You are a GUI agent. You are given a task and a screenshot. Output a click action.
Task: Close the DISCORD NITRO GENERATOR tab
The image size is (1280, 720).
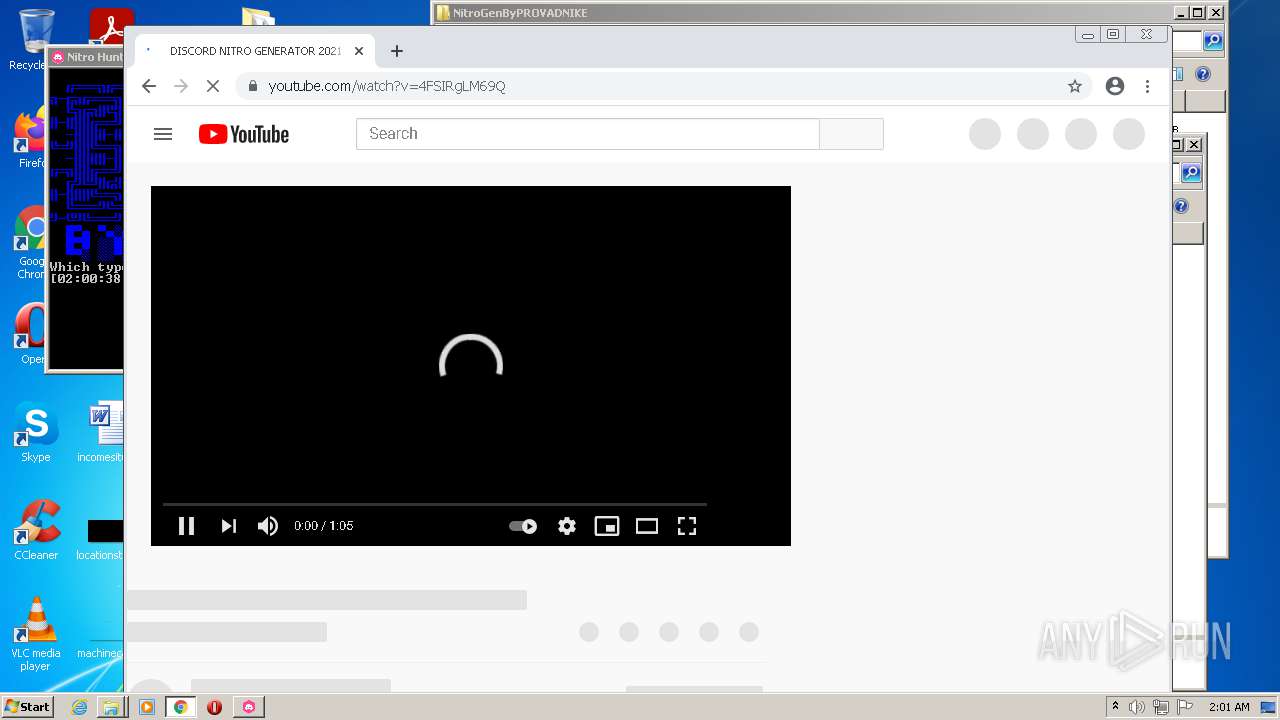click(x=359, y=51)
